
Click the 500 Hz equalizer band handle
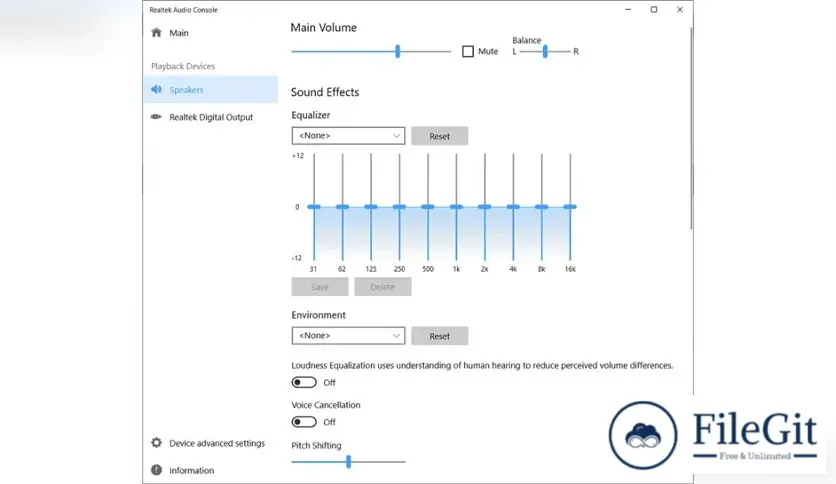point(428,207)
